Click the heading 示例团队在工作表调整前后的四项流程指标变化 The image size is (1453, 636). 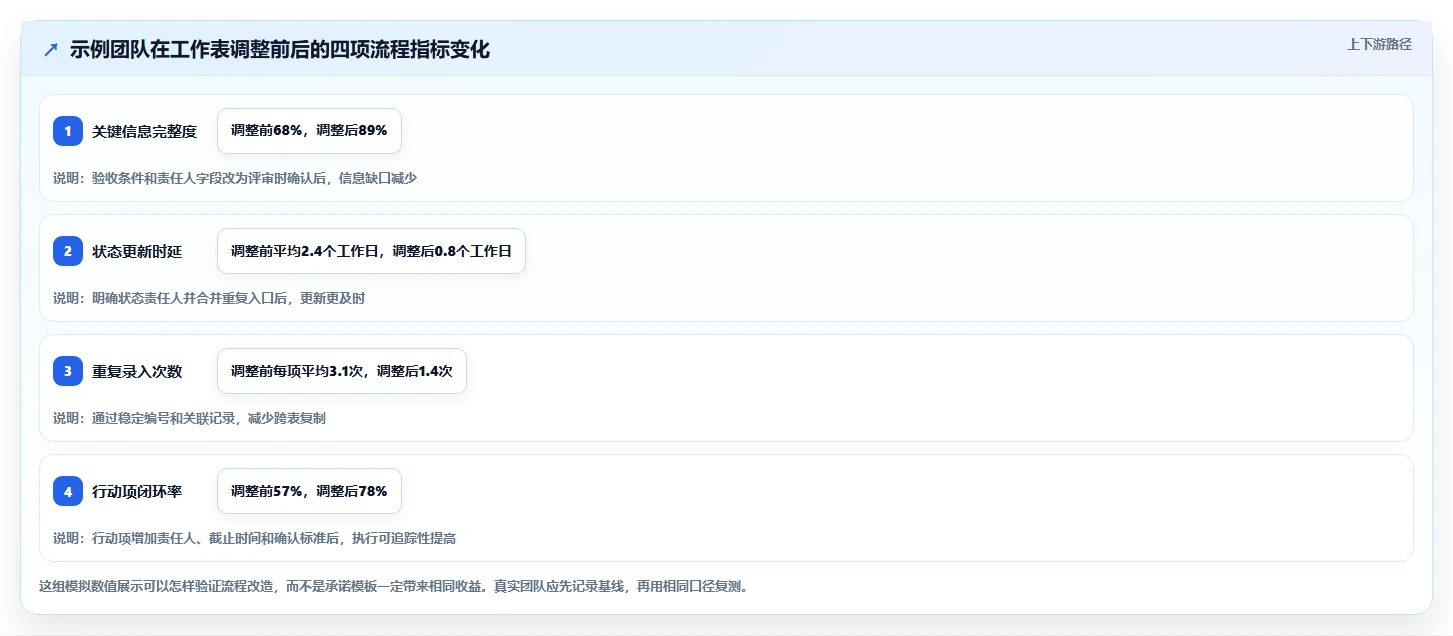tap(279, 49)
